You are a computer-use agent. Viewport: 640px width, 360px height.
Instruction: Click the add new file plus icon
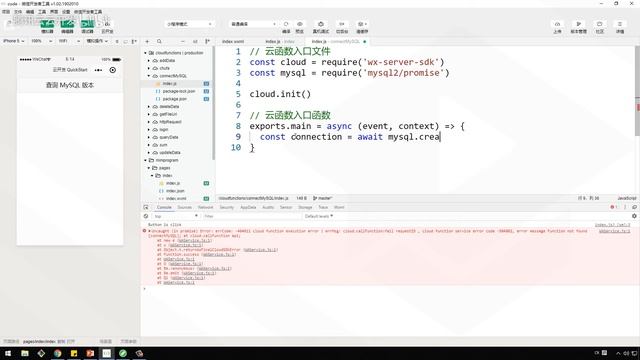tap(147, 41)
